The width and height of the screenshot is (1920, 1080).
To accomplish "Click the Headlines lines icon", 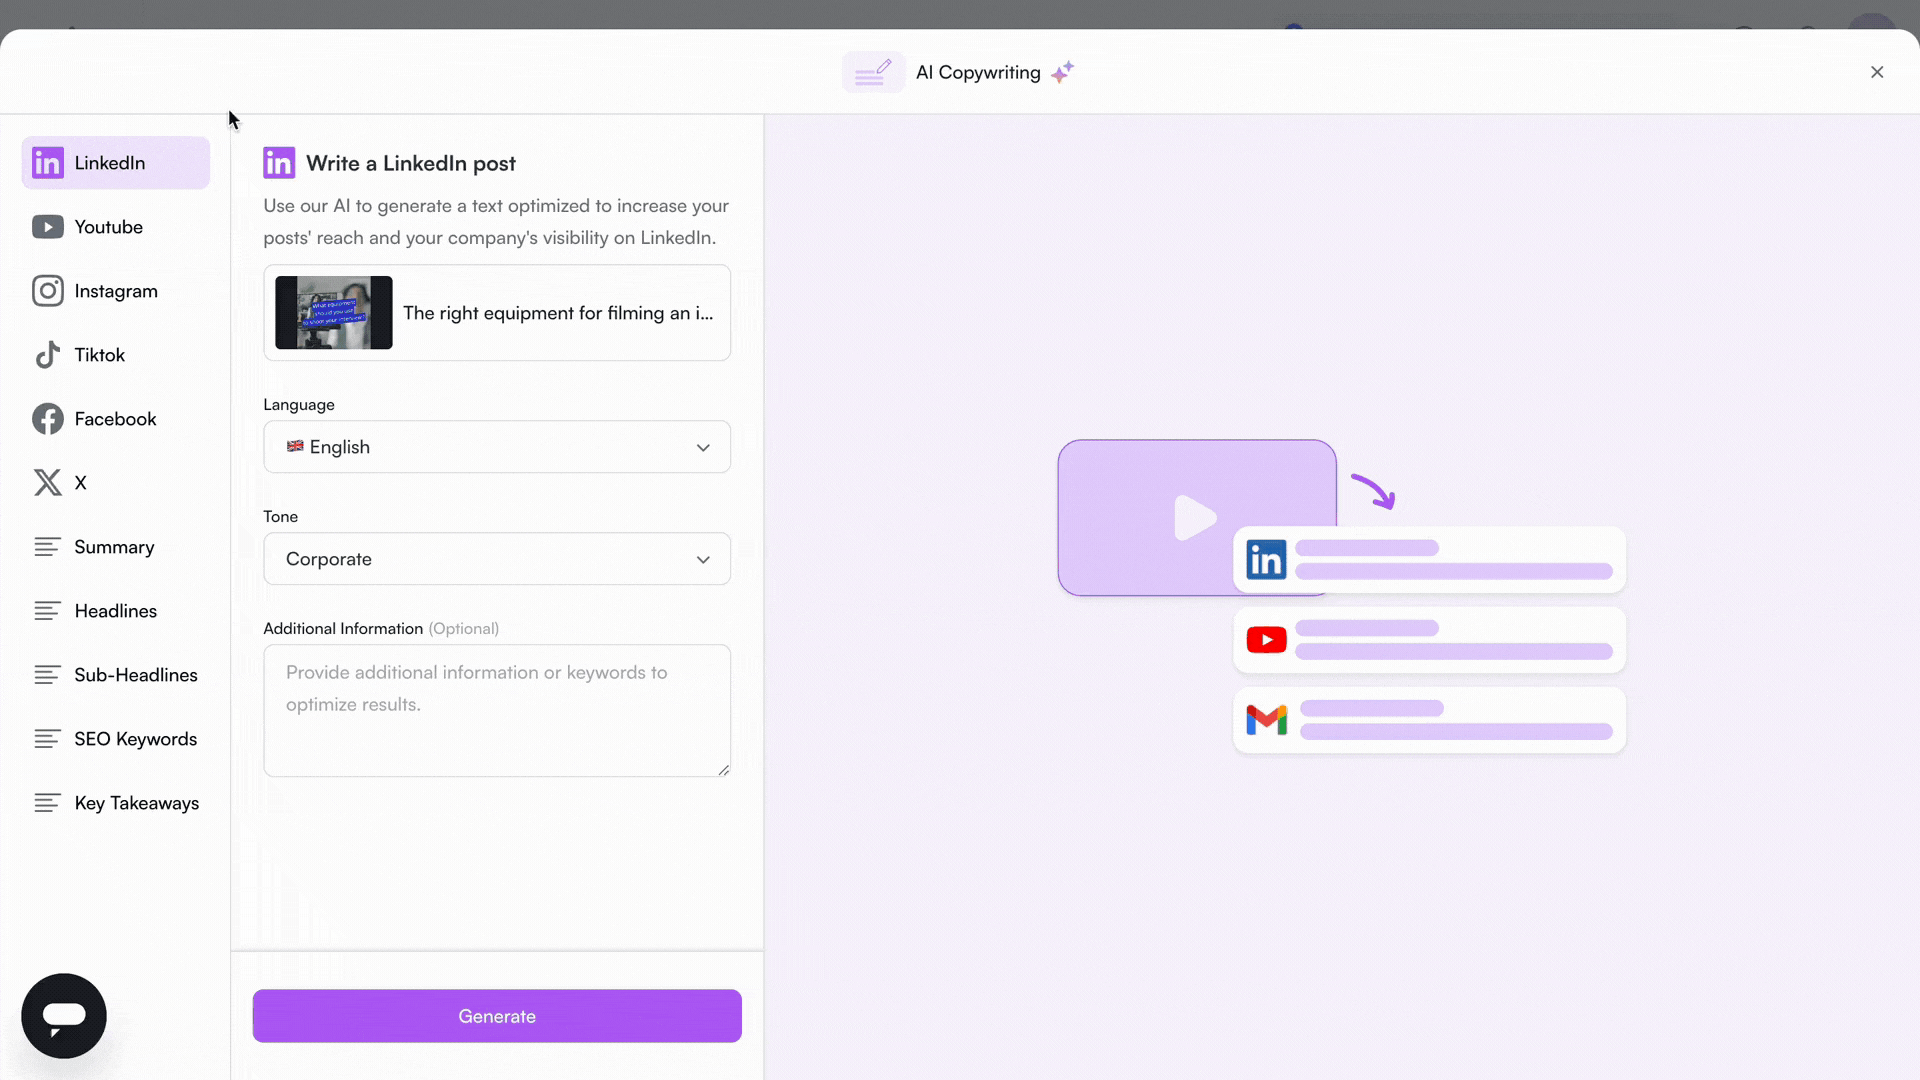I will [x=48, y=611].
